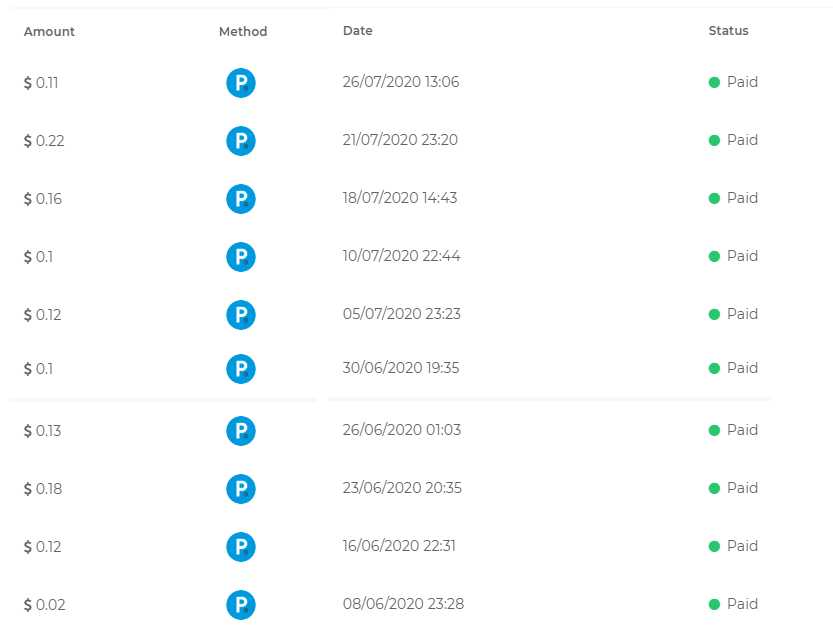Viewport: 833px width, 637px height.
Task: Click the PayPal icon for the $0.13 payment
Action: [240, 431]
